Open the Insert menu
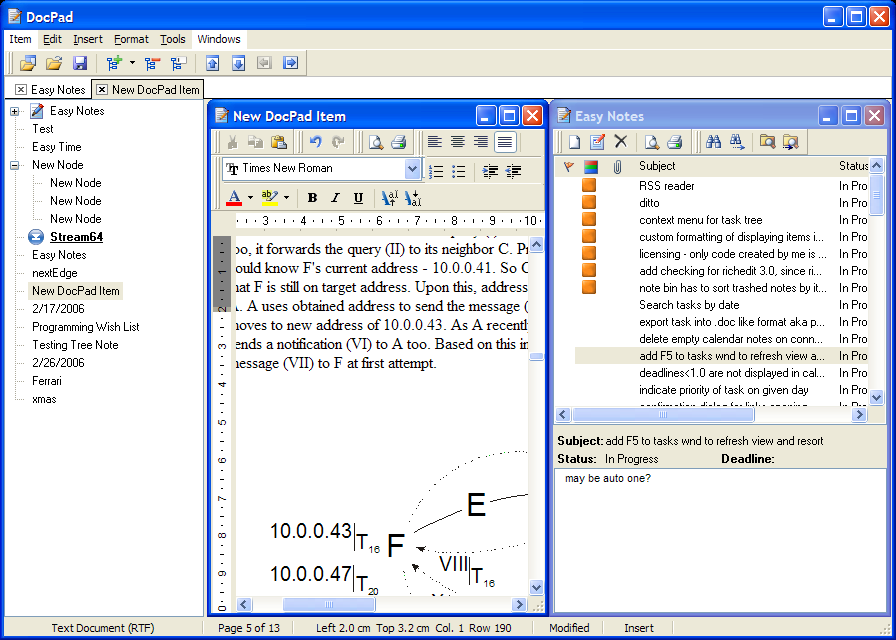Image resolution: width=896 pixels, height=640 pixels. pyautogui.click(x=88, y=39)
